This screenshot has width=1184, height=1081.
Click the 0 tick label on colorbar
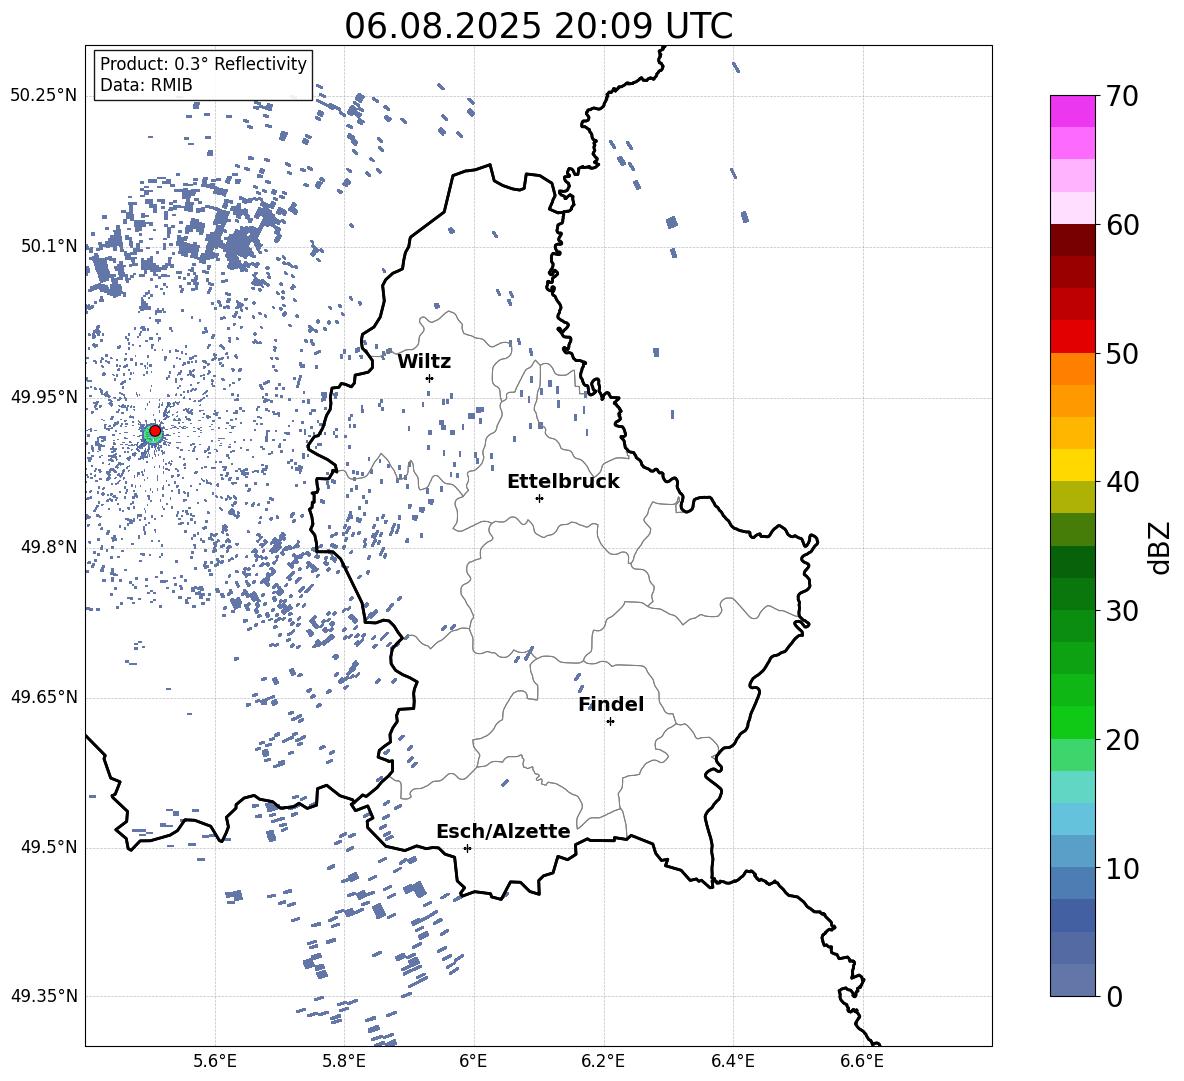pyautogui.click(x=1114, y=996)
